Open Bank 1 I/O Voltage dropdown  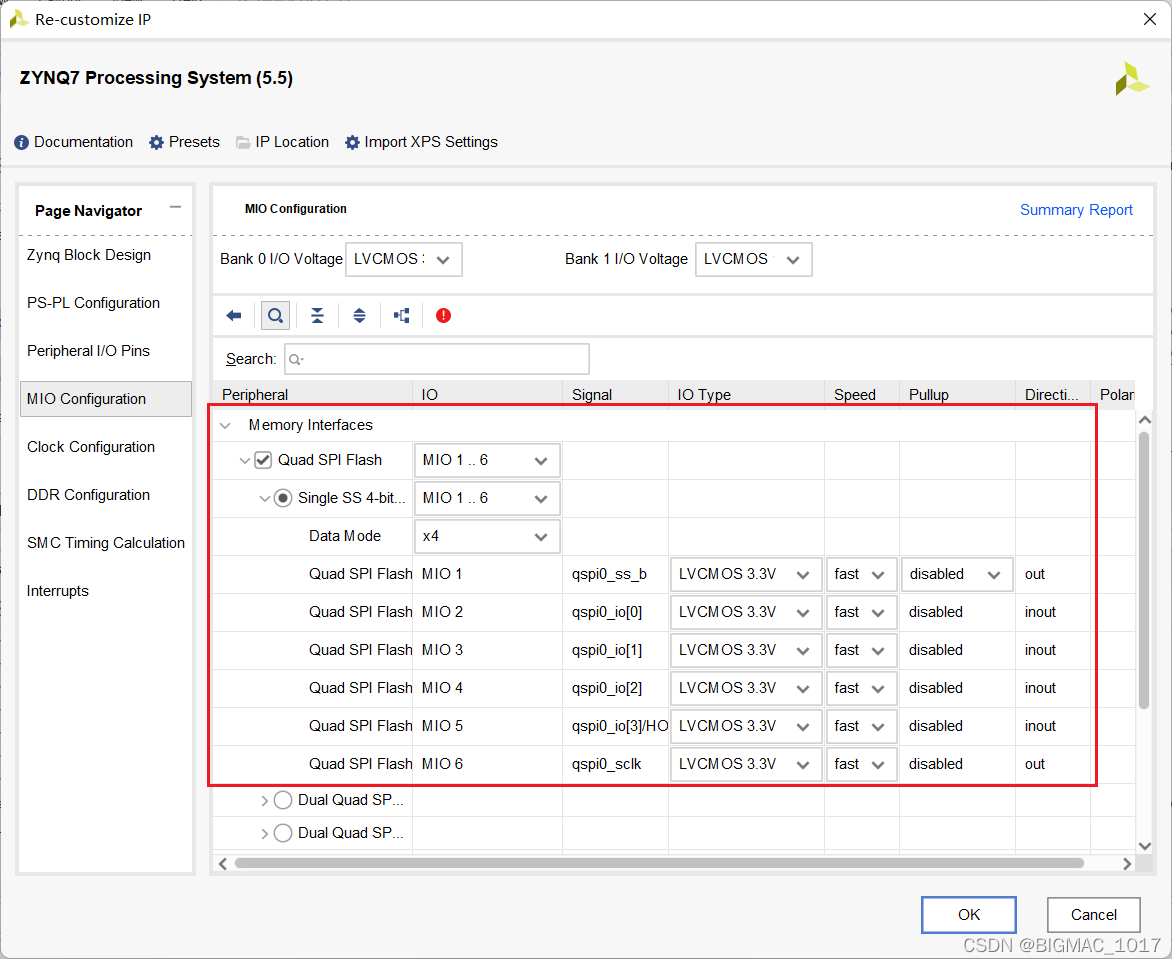point(756,260)
